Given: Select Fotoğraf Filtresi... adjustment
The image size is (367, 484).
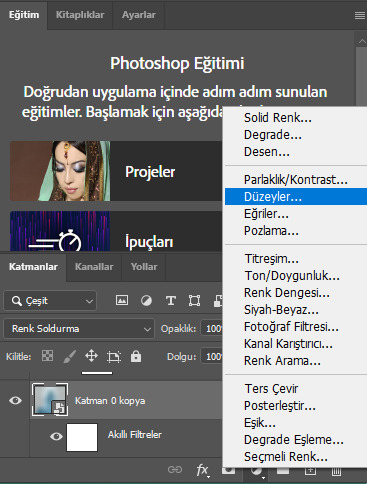Looking at the screenshot, I should coord(296,327).
